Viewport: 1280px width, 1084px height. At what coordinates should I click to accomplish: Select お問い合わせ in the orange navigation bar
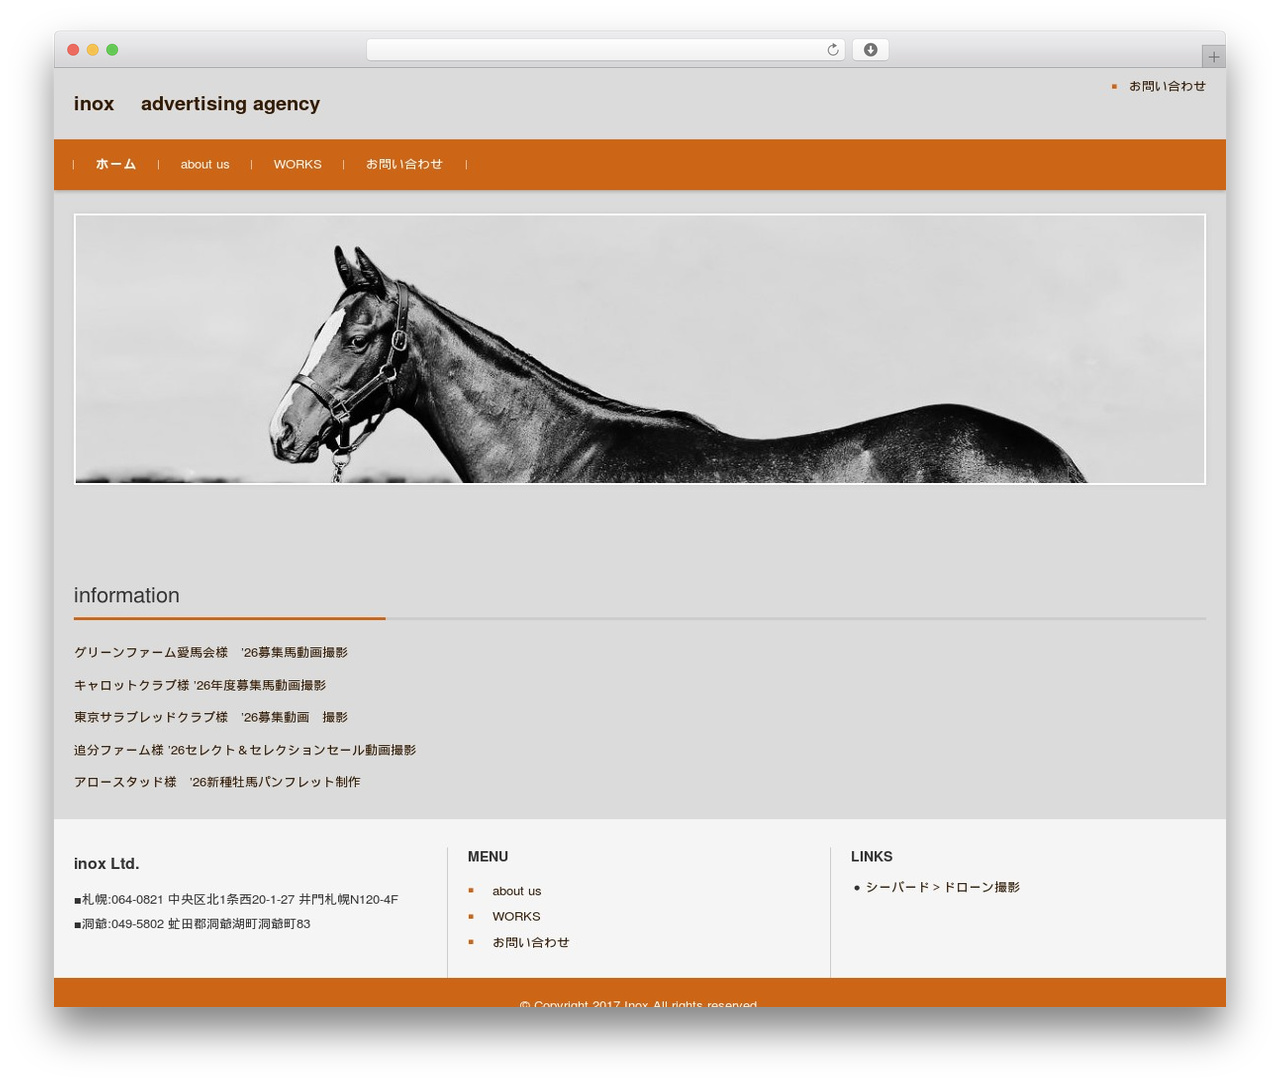click(x=404, y=164)
